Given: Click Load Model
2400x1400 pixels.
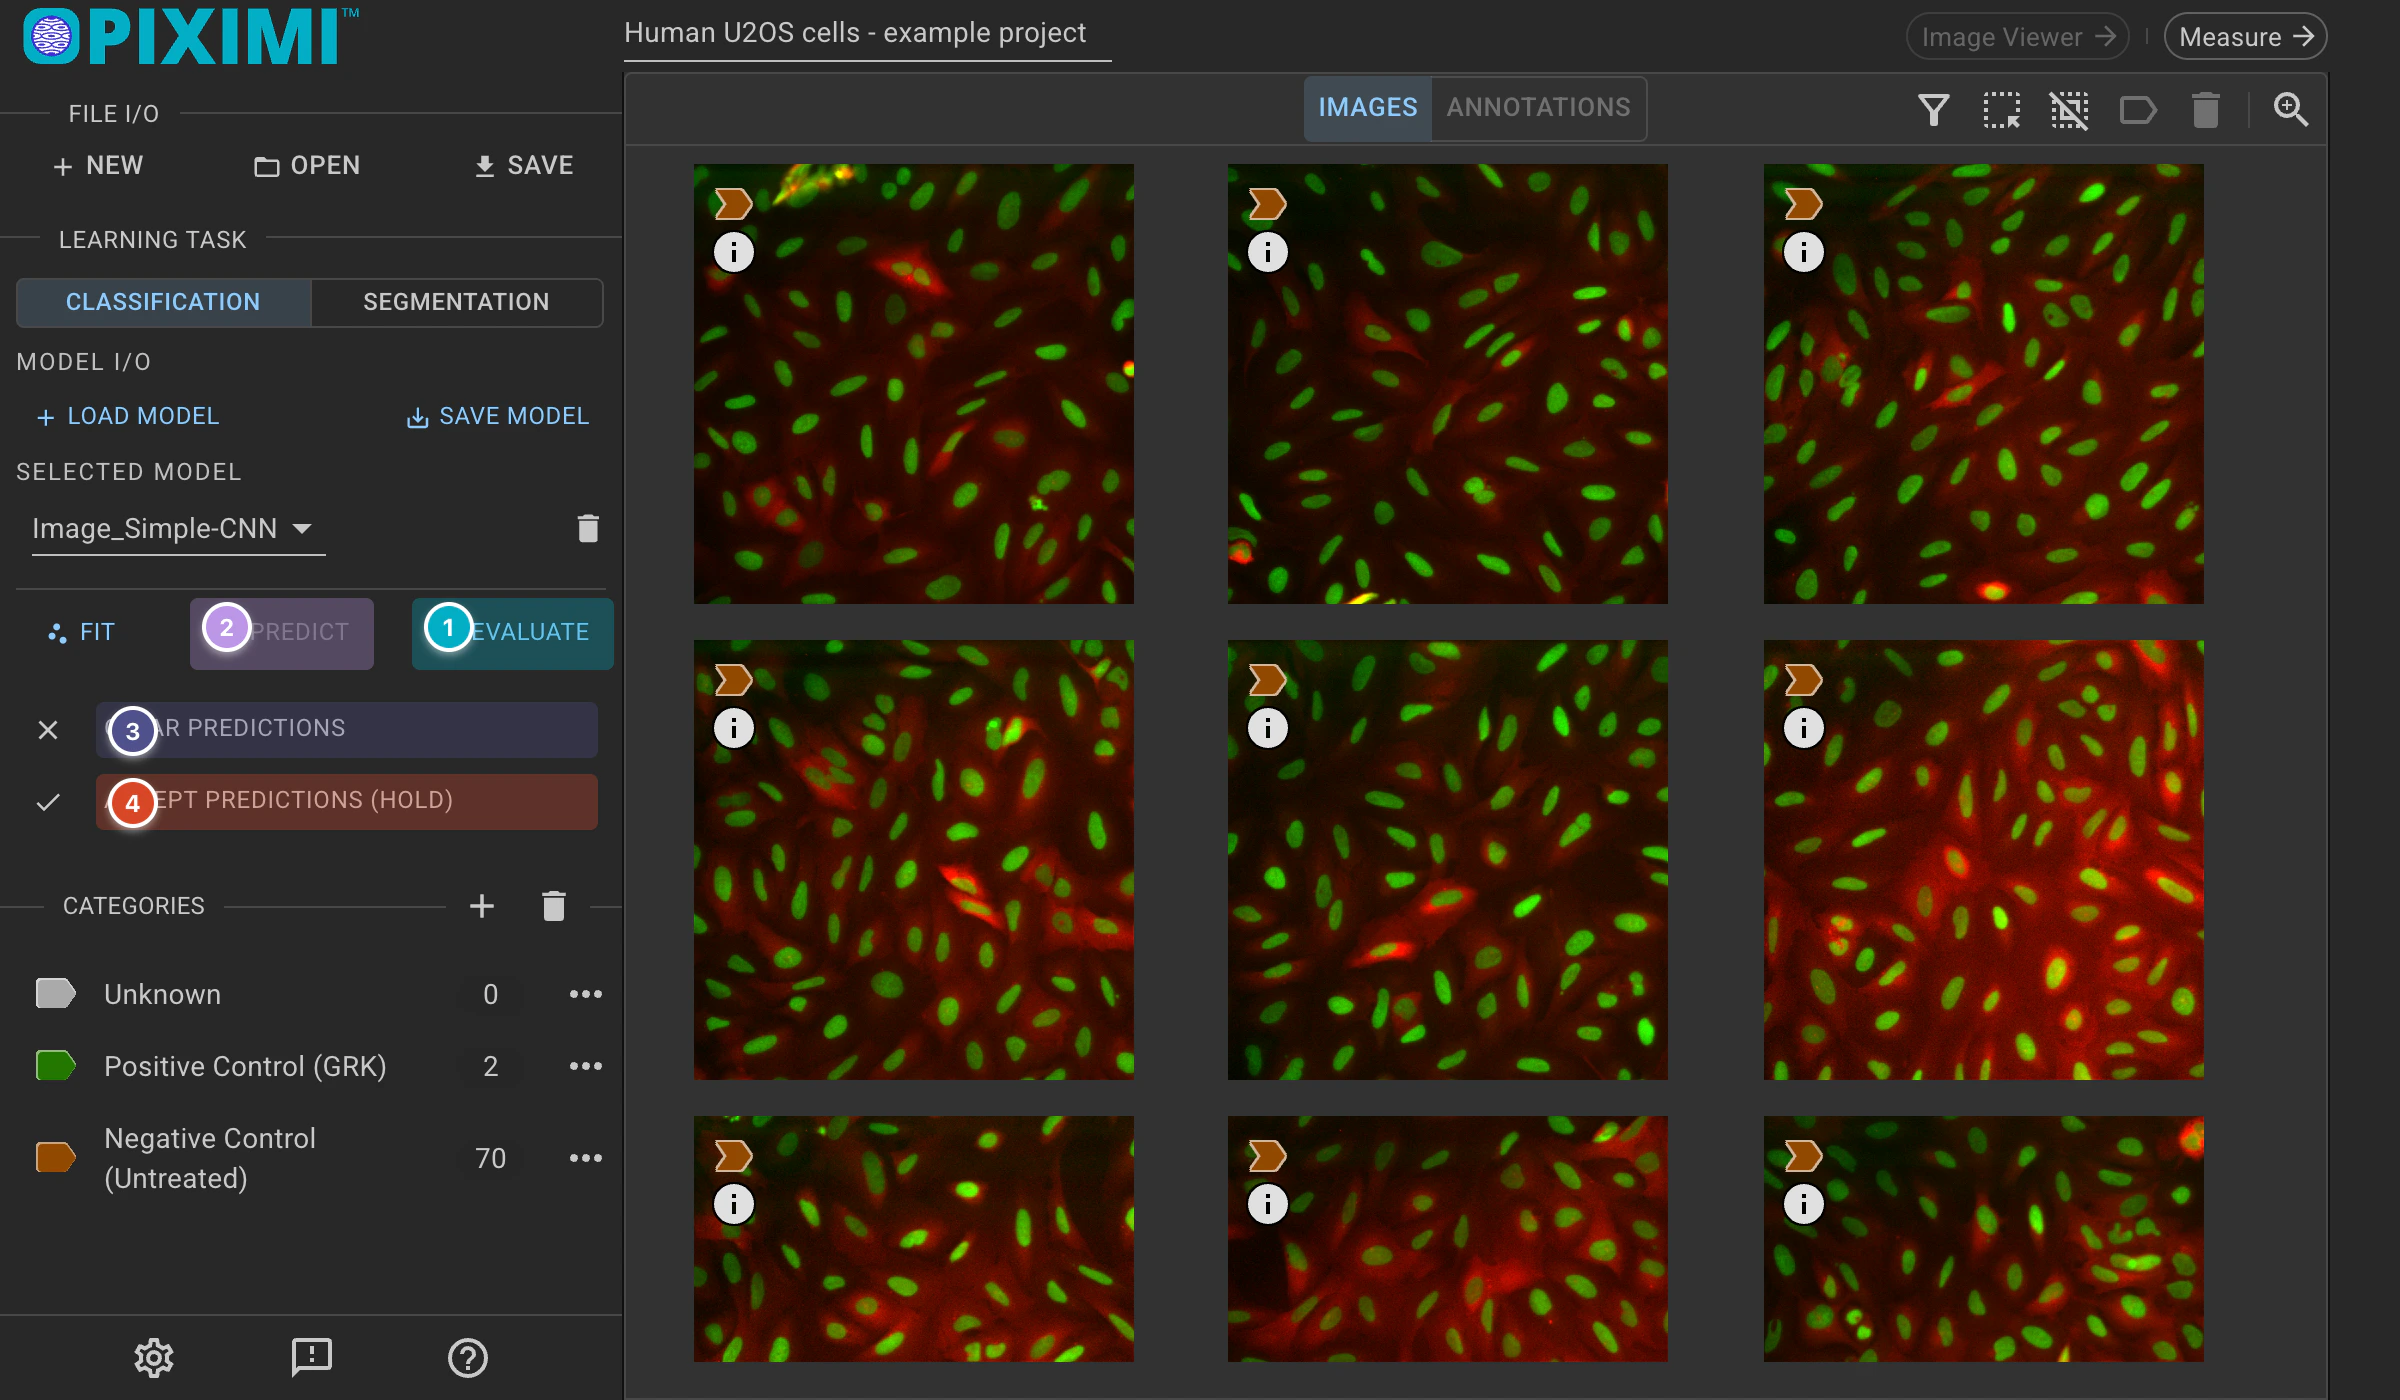Looking at the screenshot, I should click(x=127, y=416).
